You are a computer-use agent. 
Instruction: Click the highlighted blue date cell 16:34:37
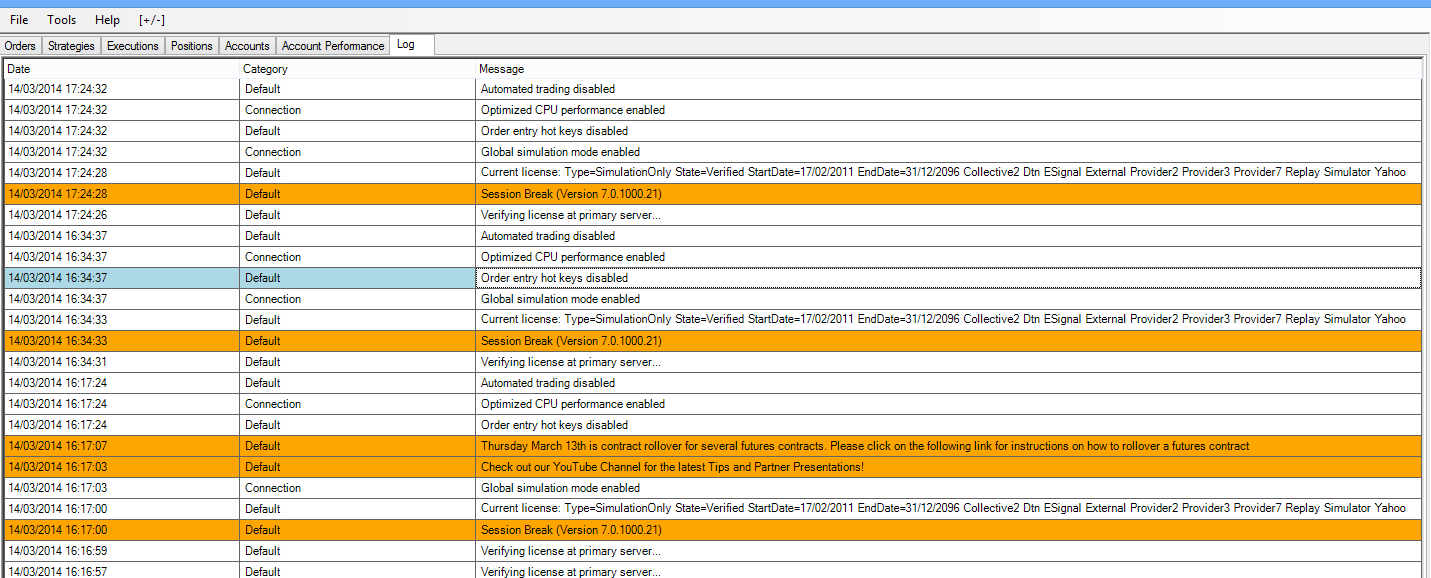pyautogui.click(x=122, y=278)
